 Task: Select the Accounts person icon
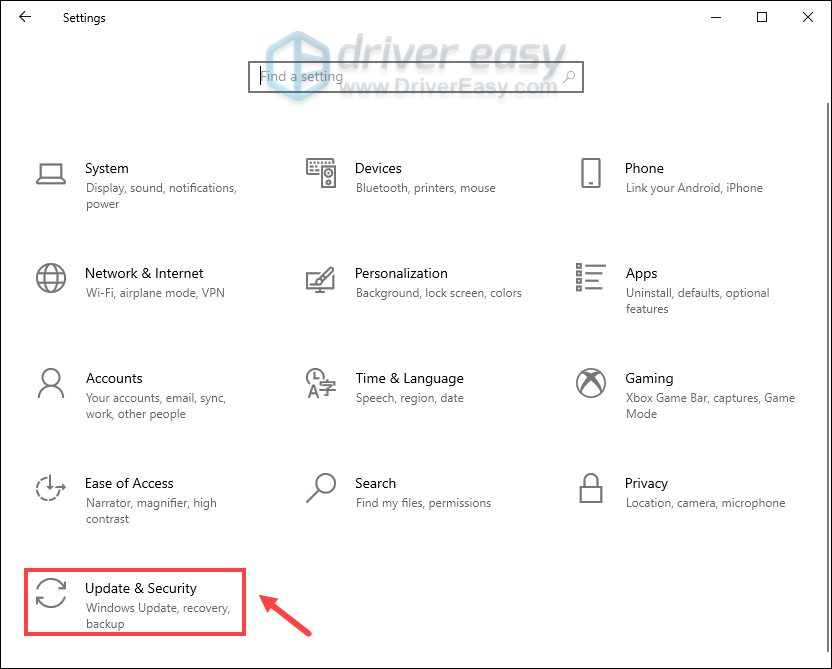(x=50, y=383)
